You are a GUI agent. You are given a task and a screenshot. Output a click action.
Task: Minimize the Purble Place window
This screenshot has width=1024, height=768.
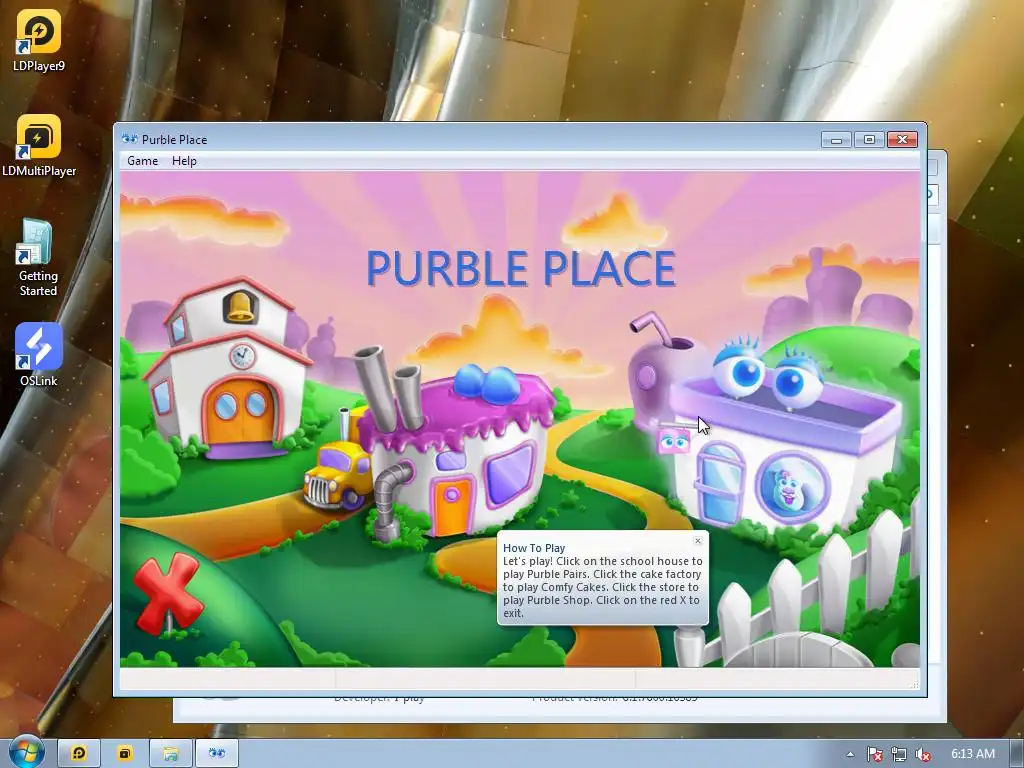pyautogui.click(x=836, y=139)
